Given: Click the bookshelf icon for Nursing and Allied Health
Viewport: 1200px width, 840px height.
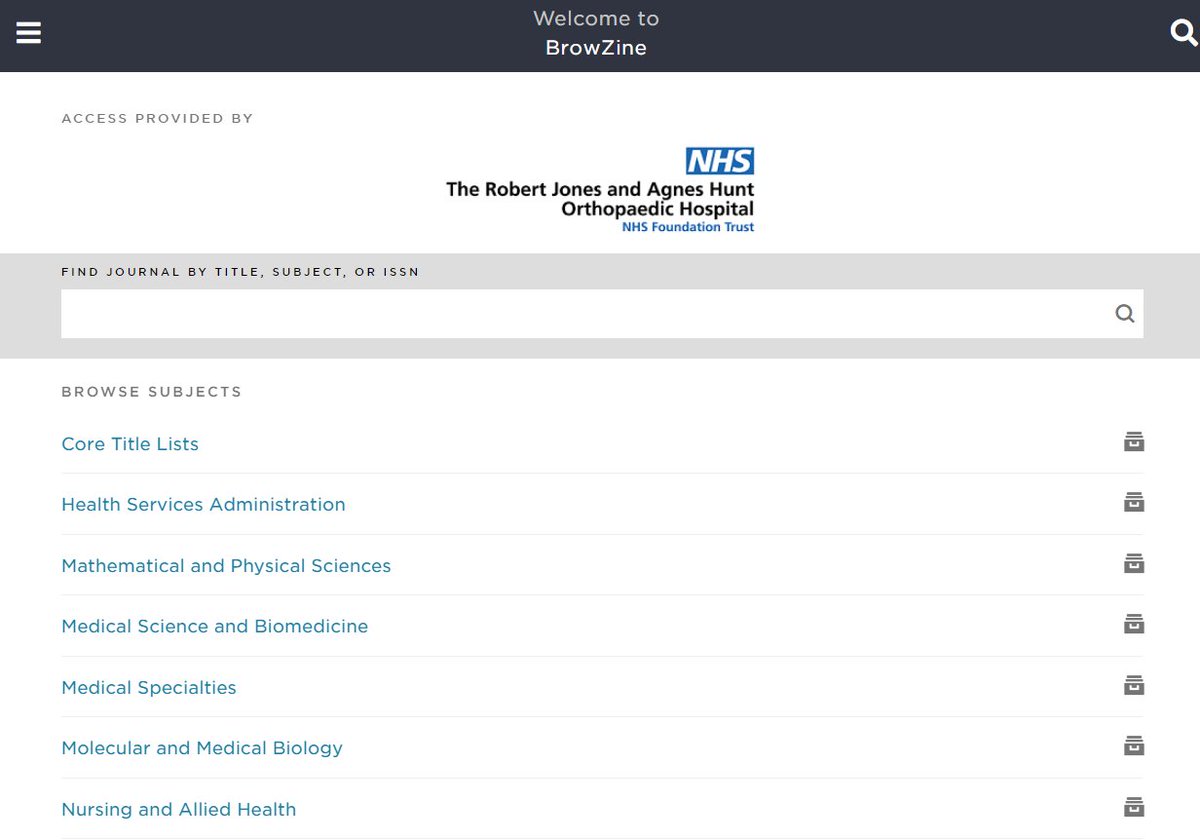Looking at the screenshot, I should click(1133, 807).
